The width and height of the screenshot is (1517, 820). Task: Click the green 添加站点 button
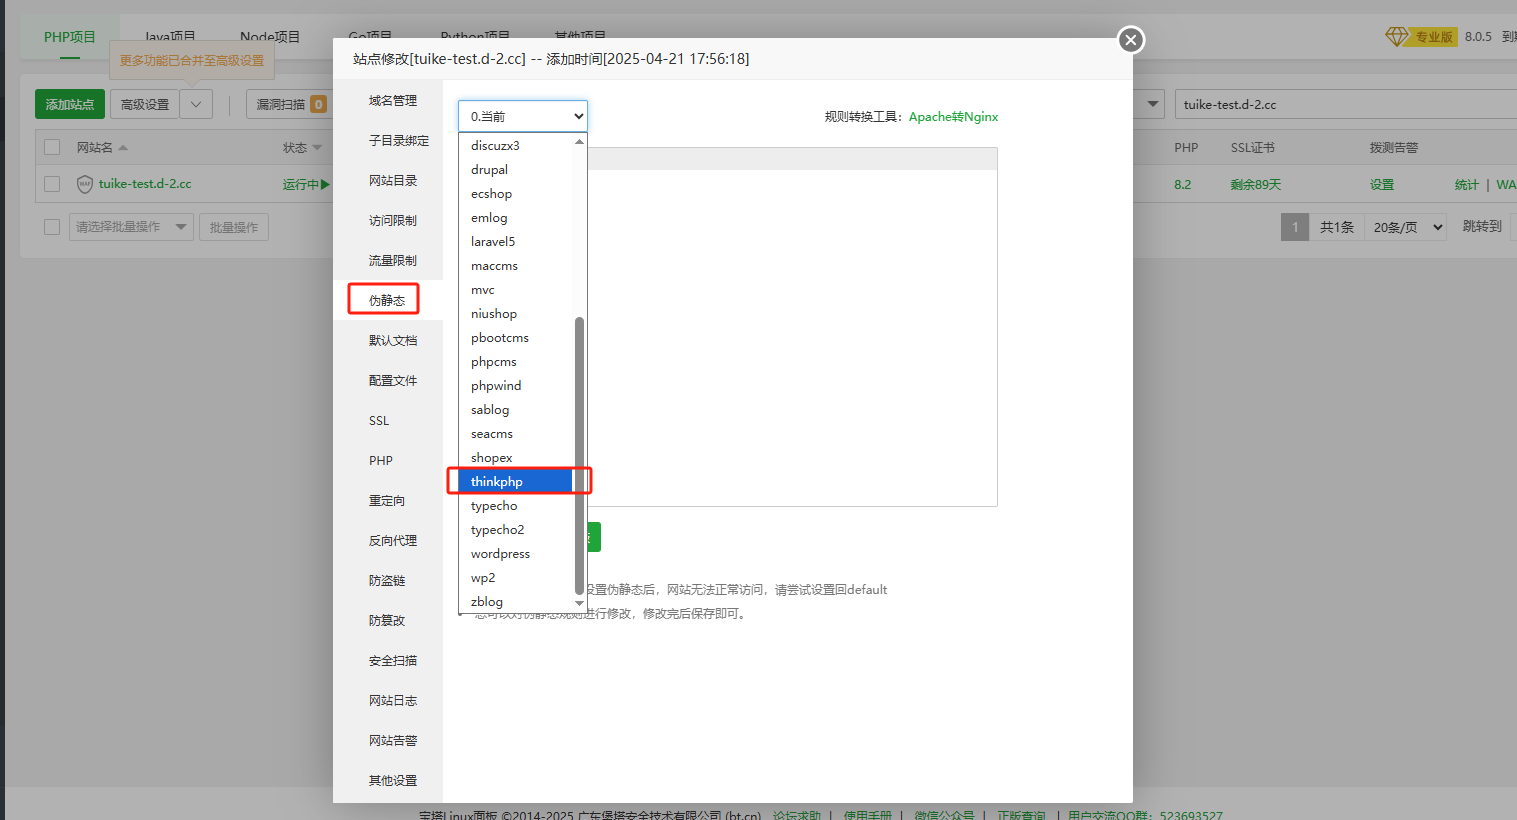pos(70,104)
